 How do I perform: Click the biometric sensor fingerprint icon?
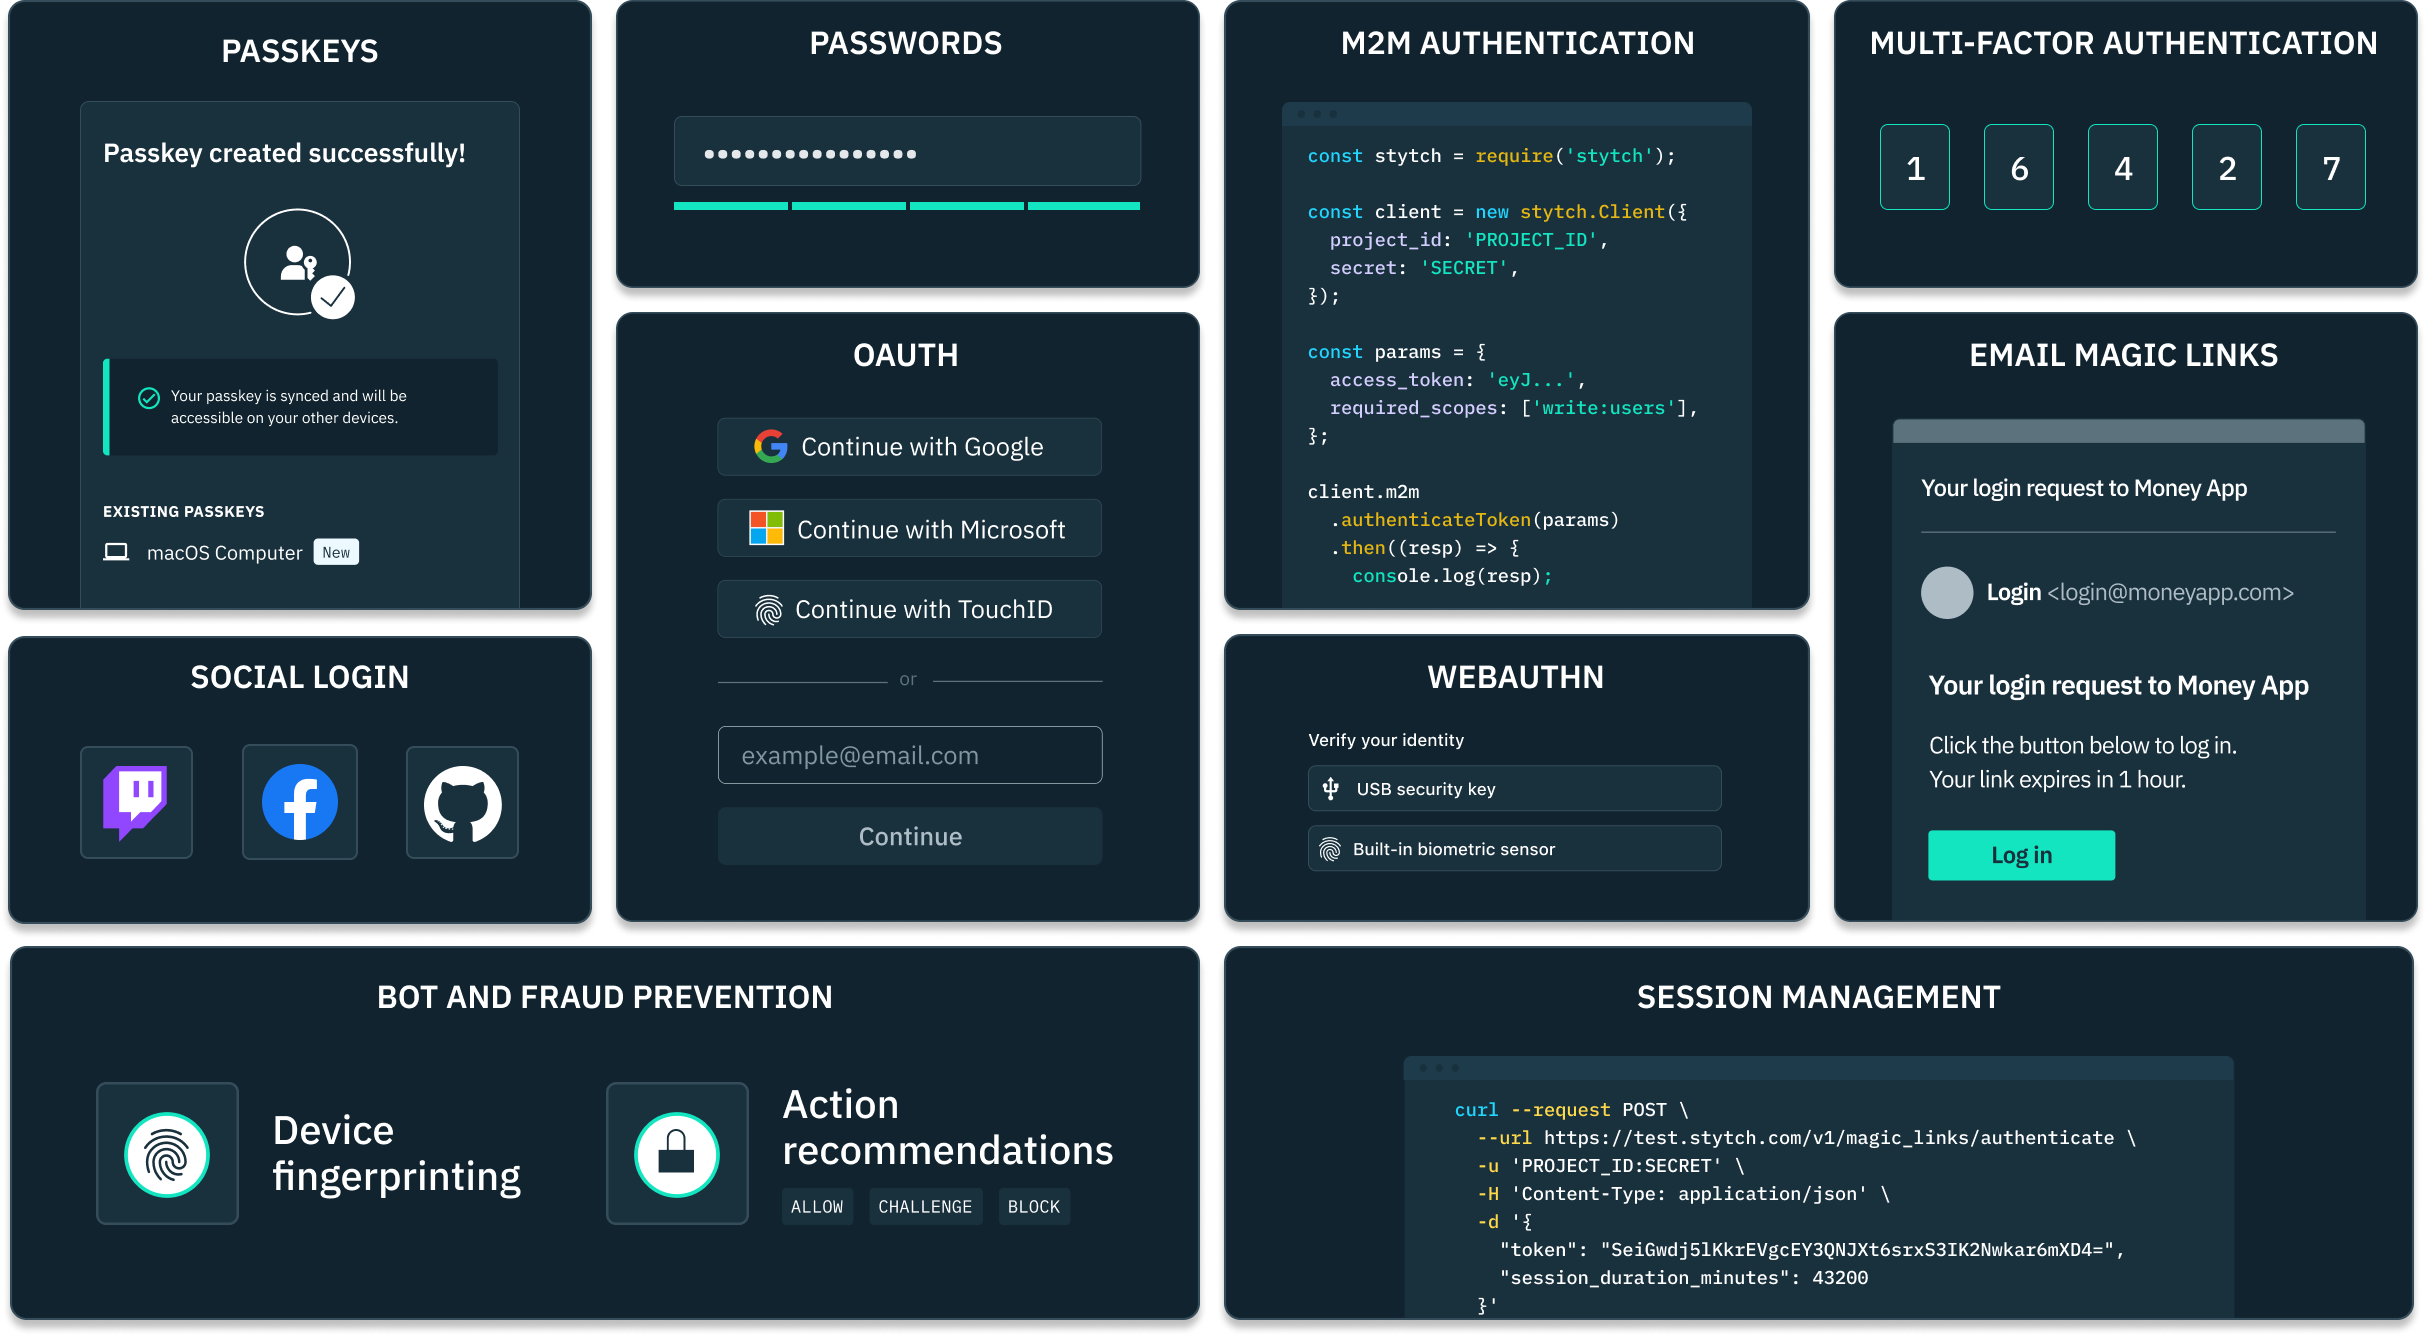tap(1330, 849)
